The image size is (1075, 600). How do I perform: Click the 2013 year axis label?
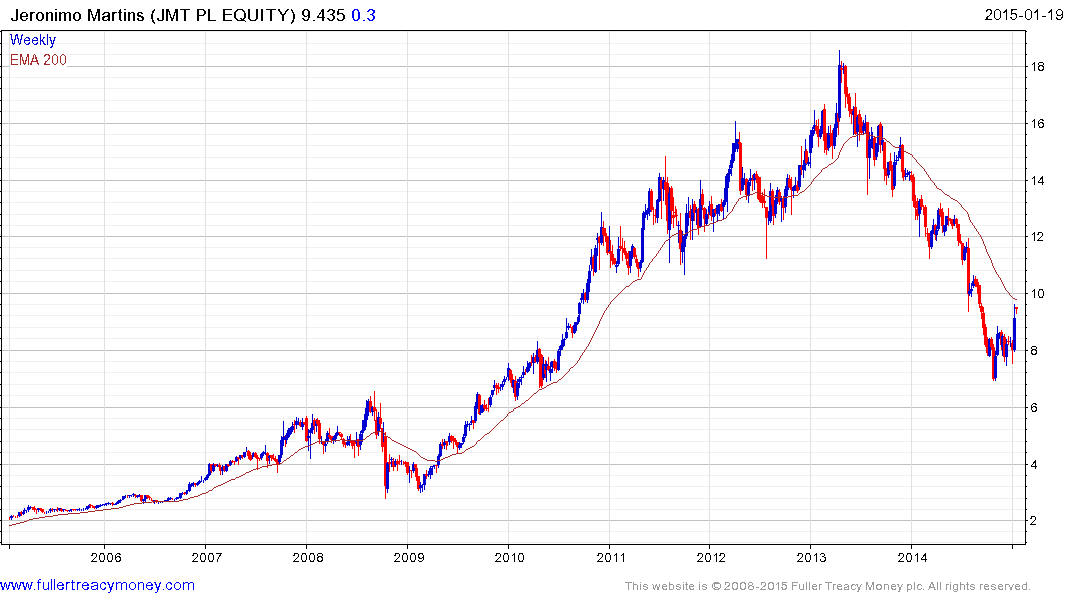[x=812, y=557]
